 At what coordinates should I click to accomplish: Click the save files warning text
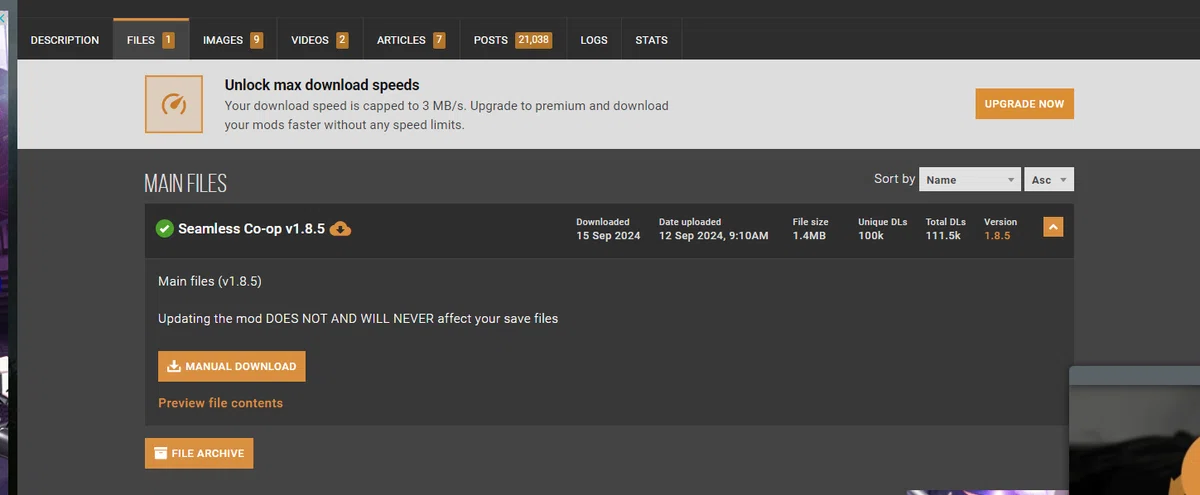[358, 319]
